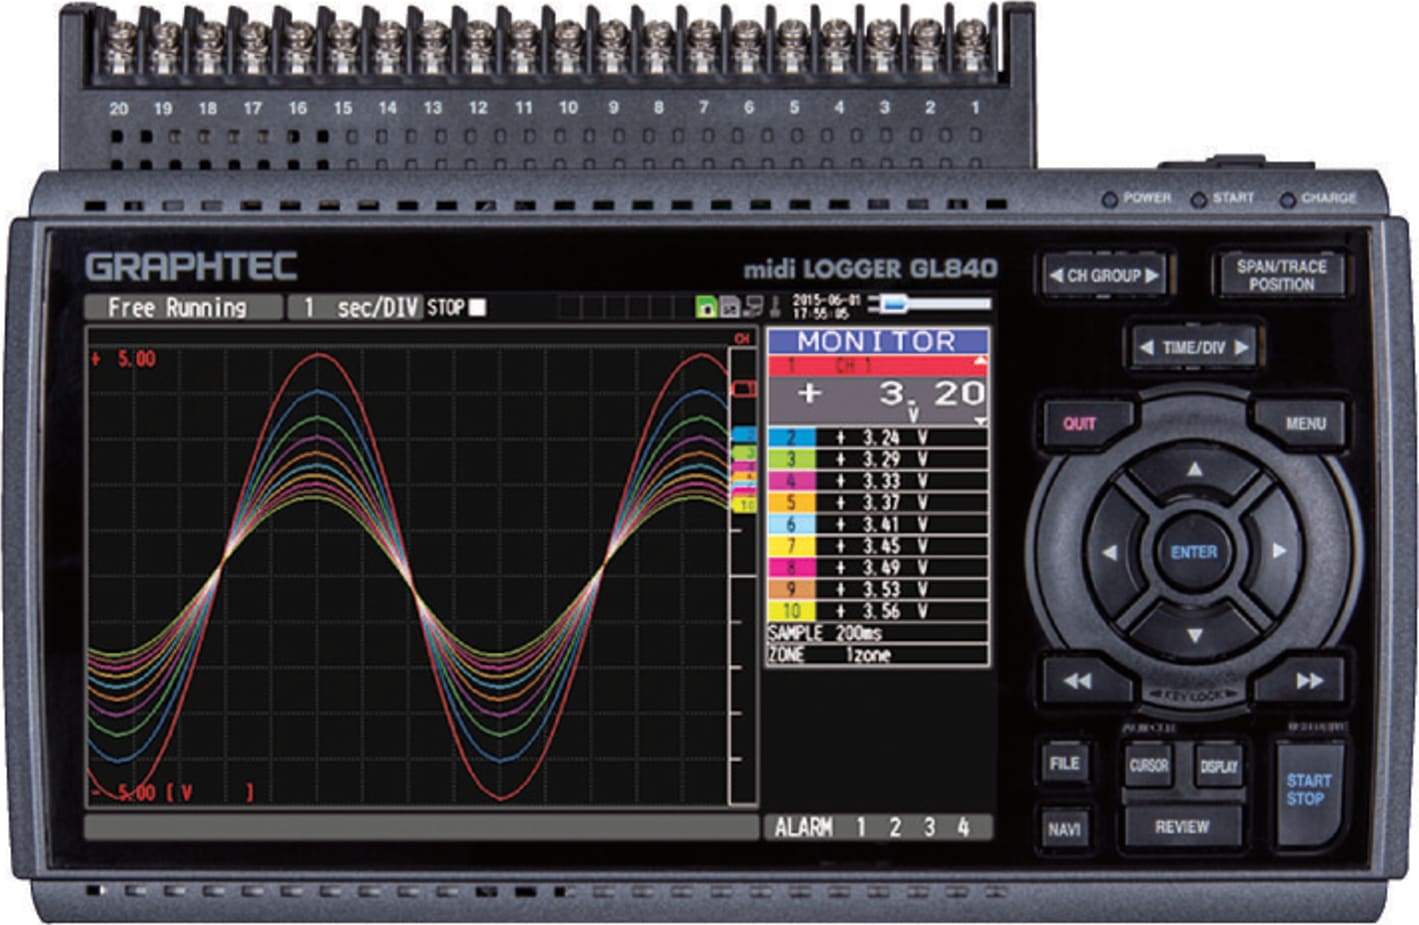Pick the pink channel 8 color swatch
The height and width of the screenshot is (925, 1419).
791,568
